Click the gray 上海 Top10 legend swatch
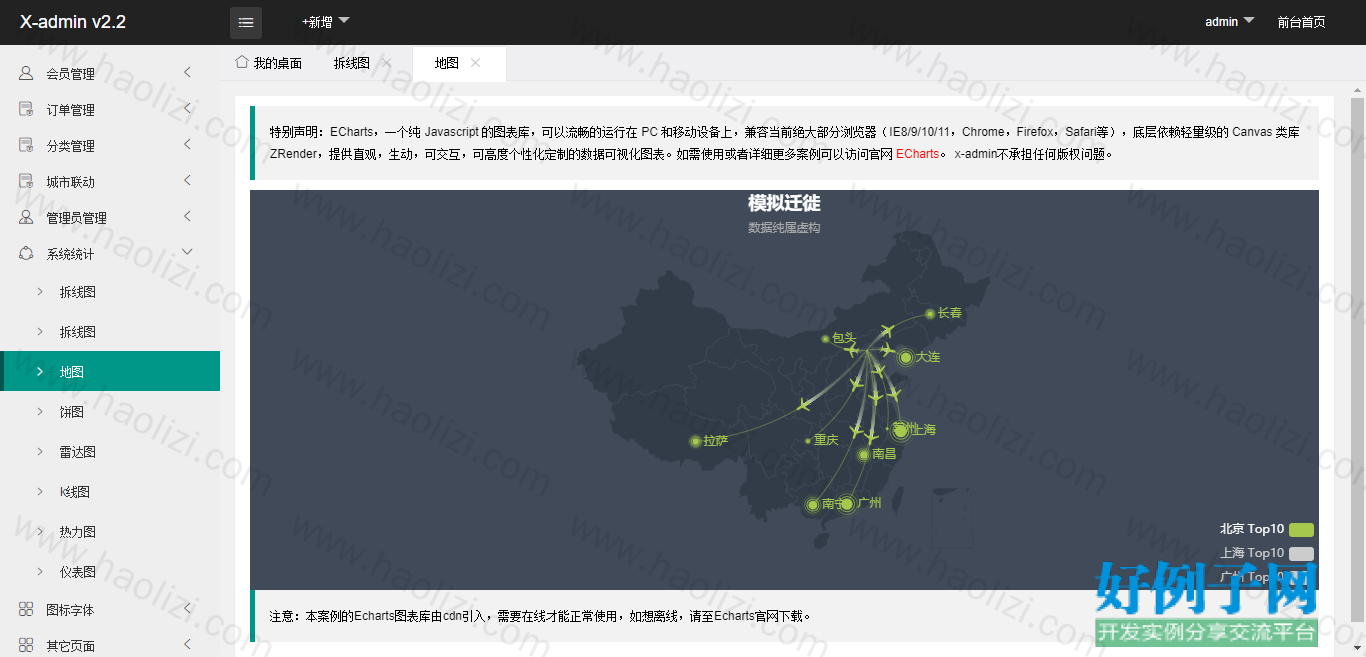This screenshot has width=1366, height=657. coord(1301,554)
